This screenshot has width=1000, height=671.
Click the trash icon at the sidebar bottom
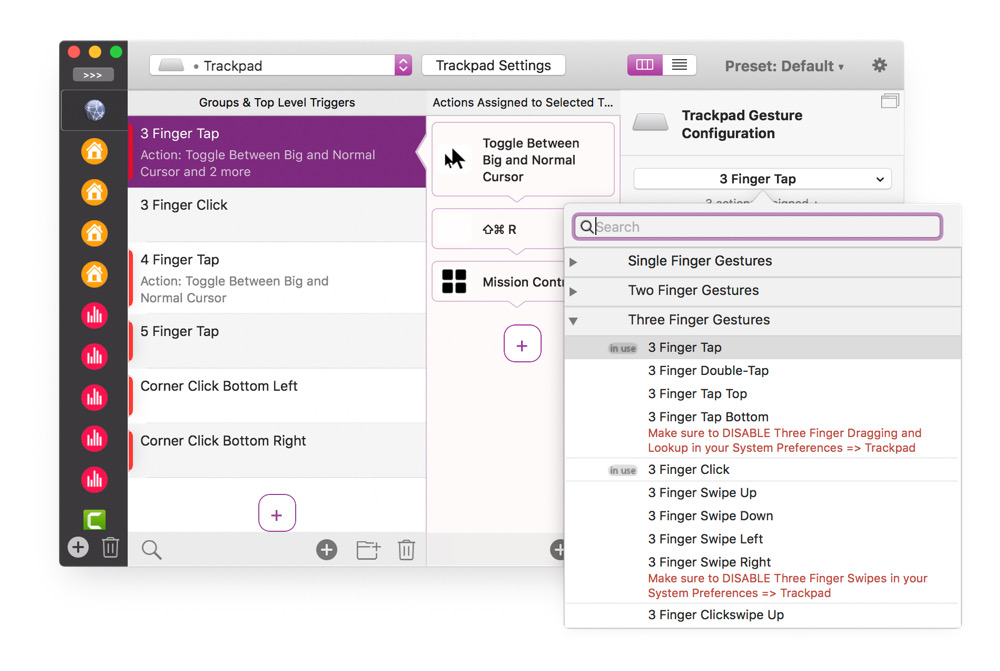[110, 547]
